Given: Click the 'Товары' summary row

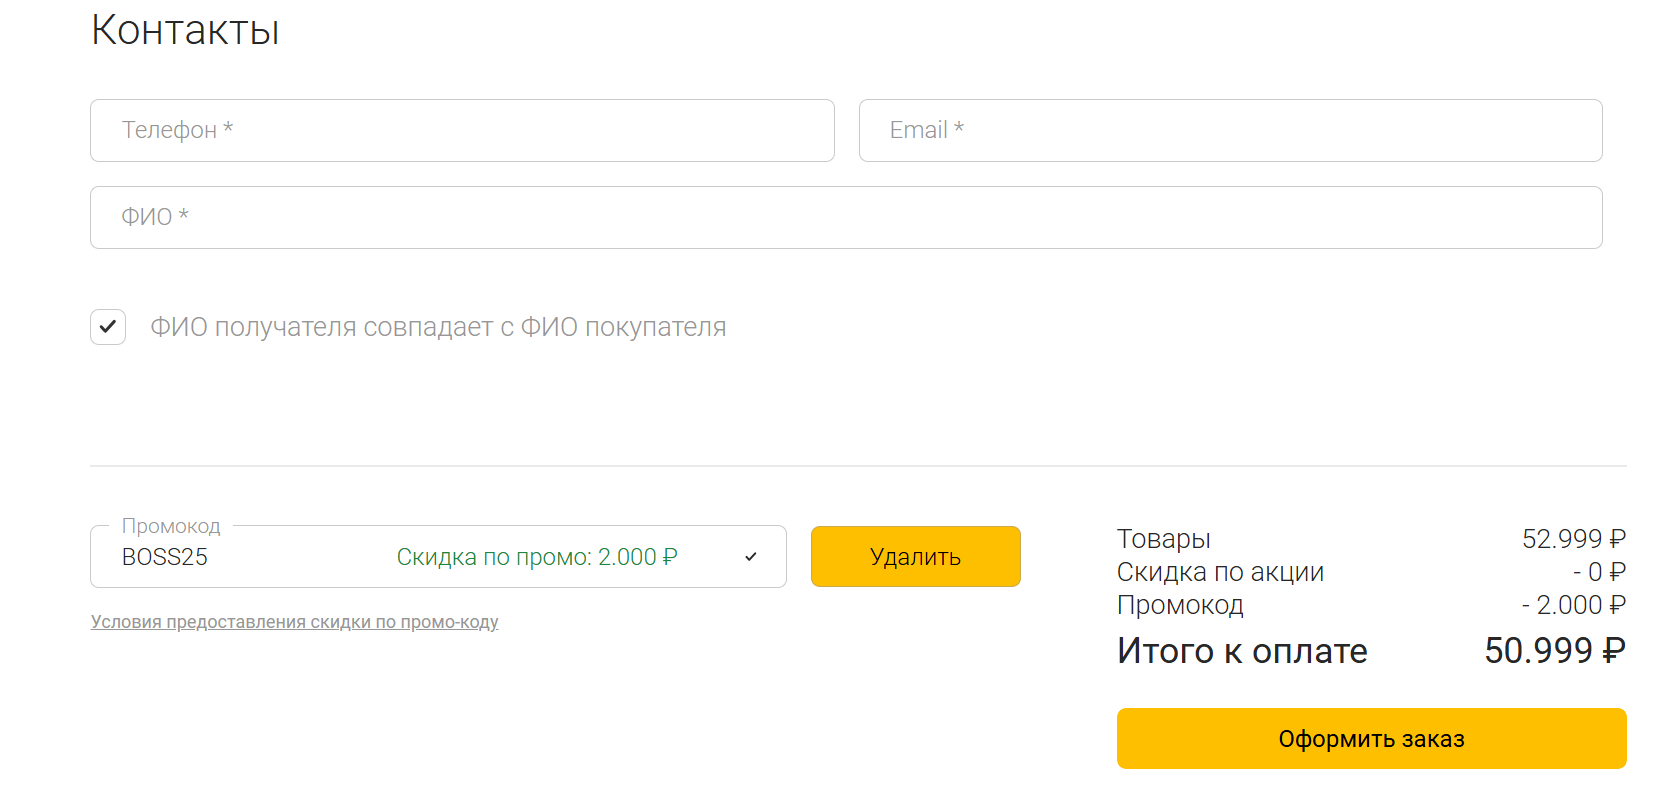Looking at the screenshot, I should tap(1163, 538).
